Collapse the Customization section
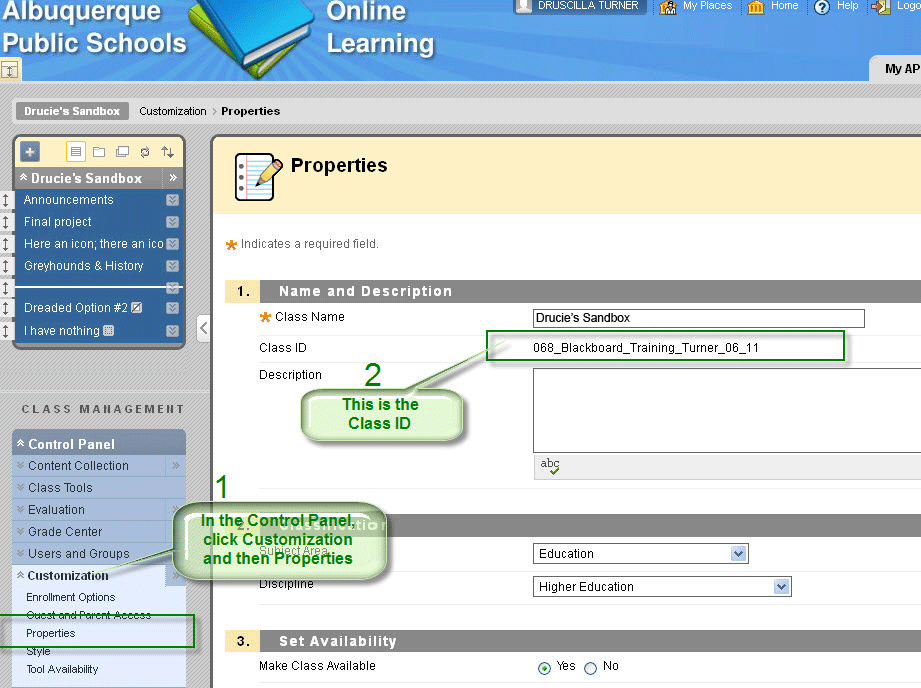 pyautogui.click(x=21, y=575)
